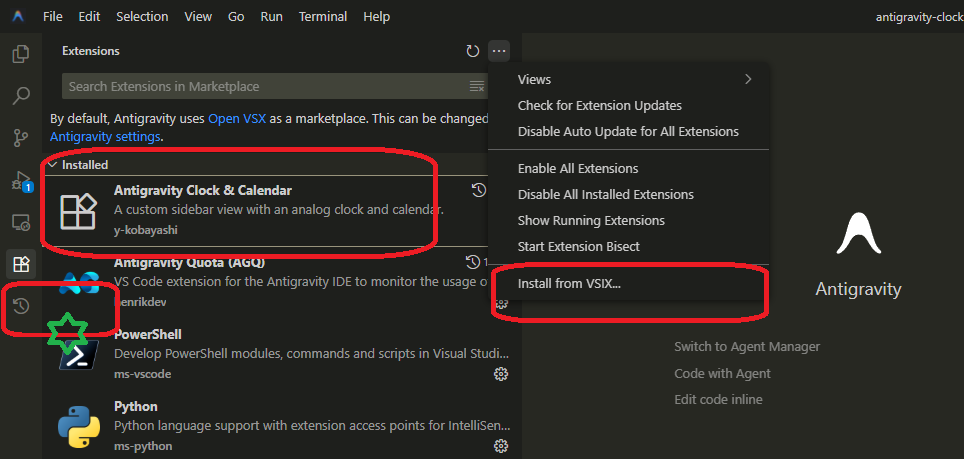Screen dimensions: 964x459
Task: Select the Python extension title
Action: pyautogui.click(x=136, y=406)
